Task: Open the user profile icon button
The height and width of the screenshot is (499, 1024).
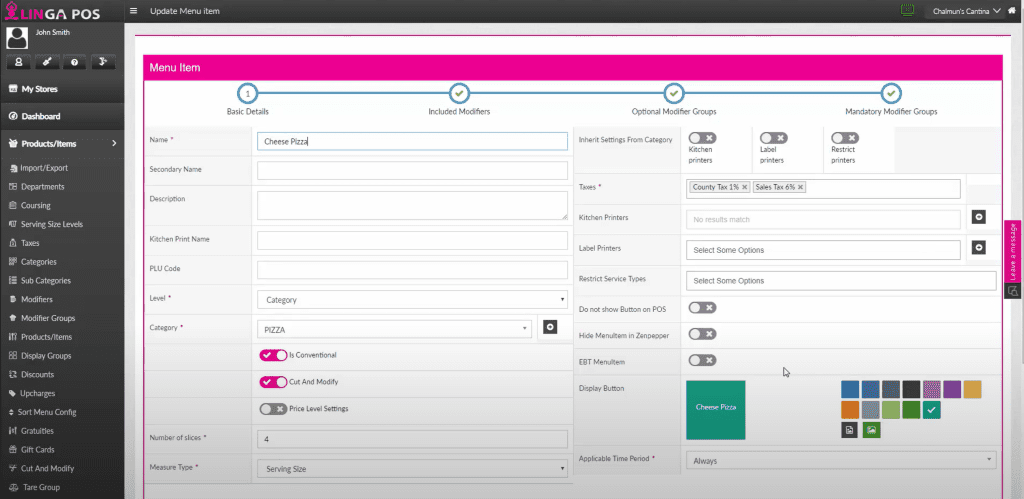Action: [18, 62]
